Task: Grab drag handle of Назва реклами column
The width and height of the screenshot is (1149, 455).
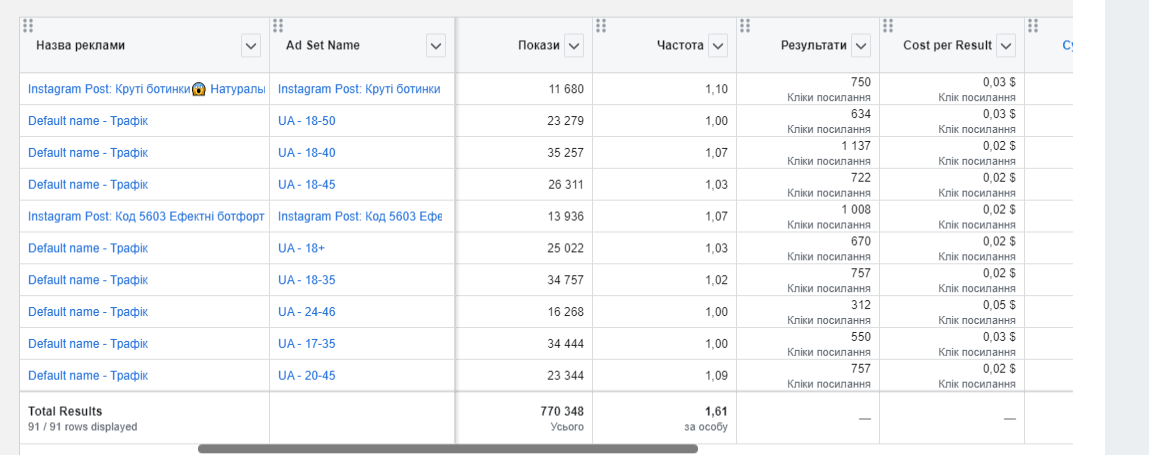Action: [x=28, y=26]
